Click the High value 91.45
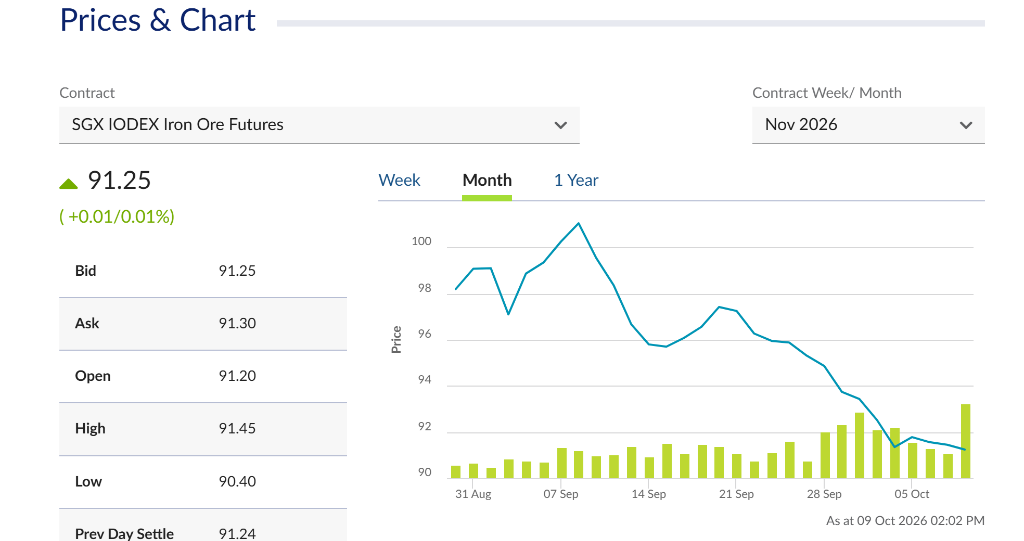Image resolution: width=1024 pixels, height=541 pixels. coord(237,429)
